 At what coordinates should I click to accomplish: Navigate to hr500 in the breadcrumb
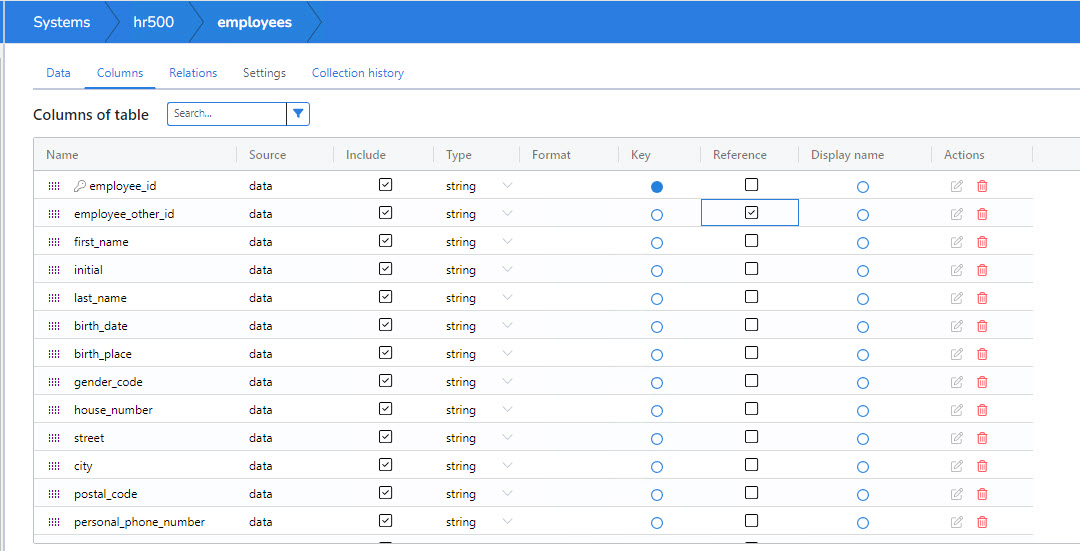point(153,22)
